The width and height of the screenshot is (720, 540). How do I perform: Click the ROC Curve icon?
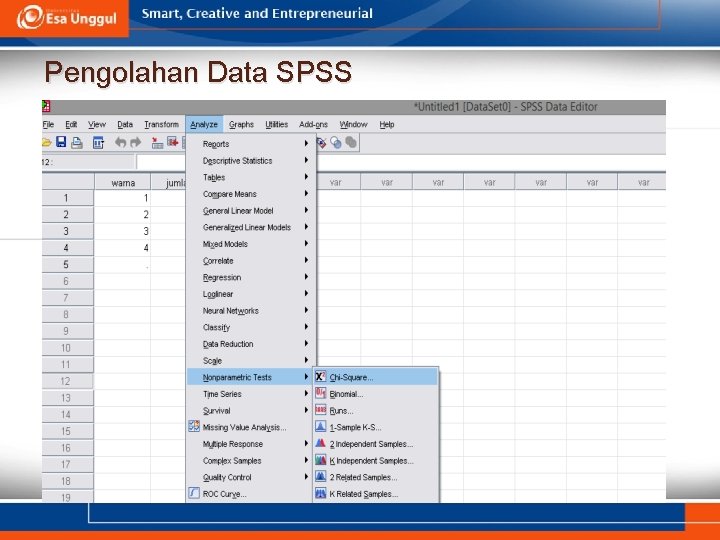click(x=194, y=493)
